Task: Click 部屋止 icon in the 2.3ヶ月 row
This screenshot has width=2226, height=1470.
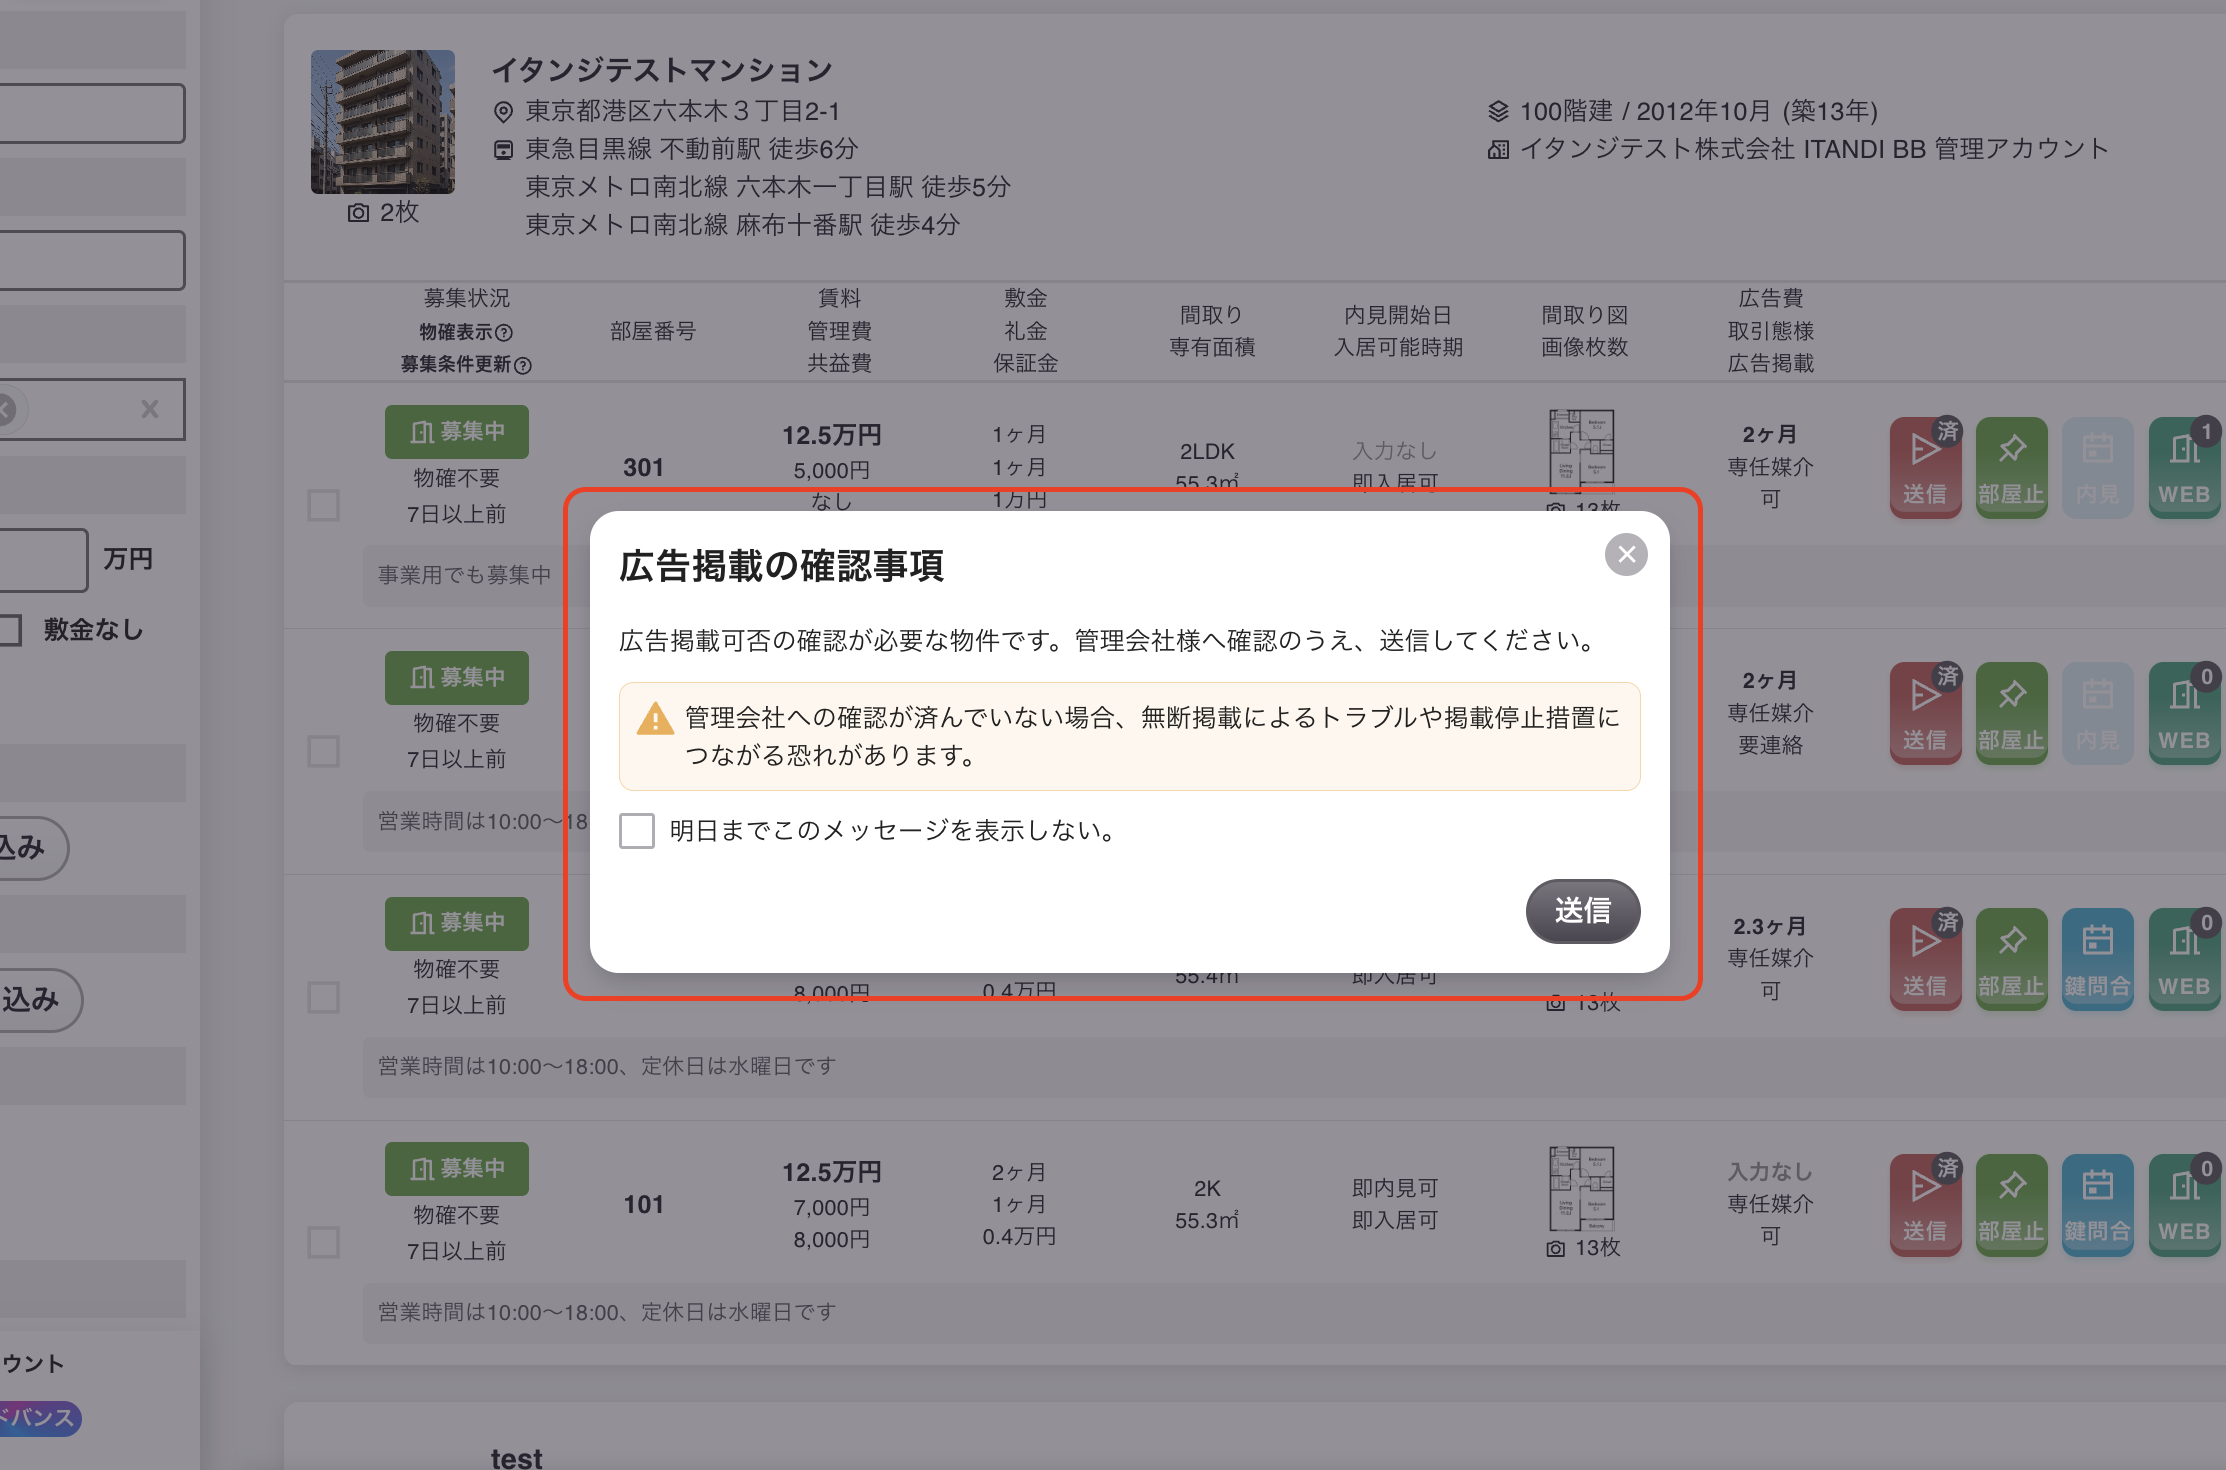Action: tap(2011, 959)
